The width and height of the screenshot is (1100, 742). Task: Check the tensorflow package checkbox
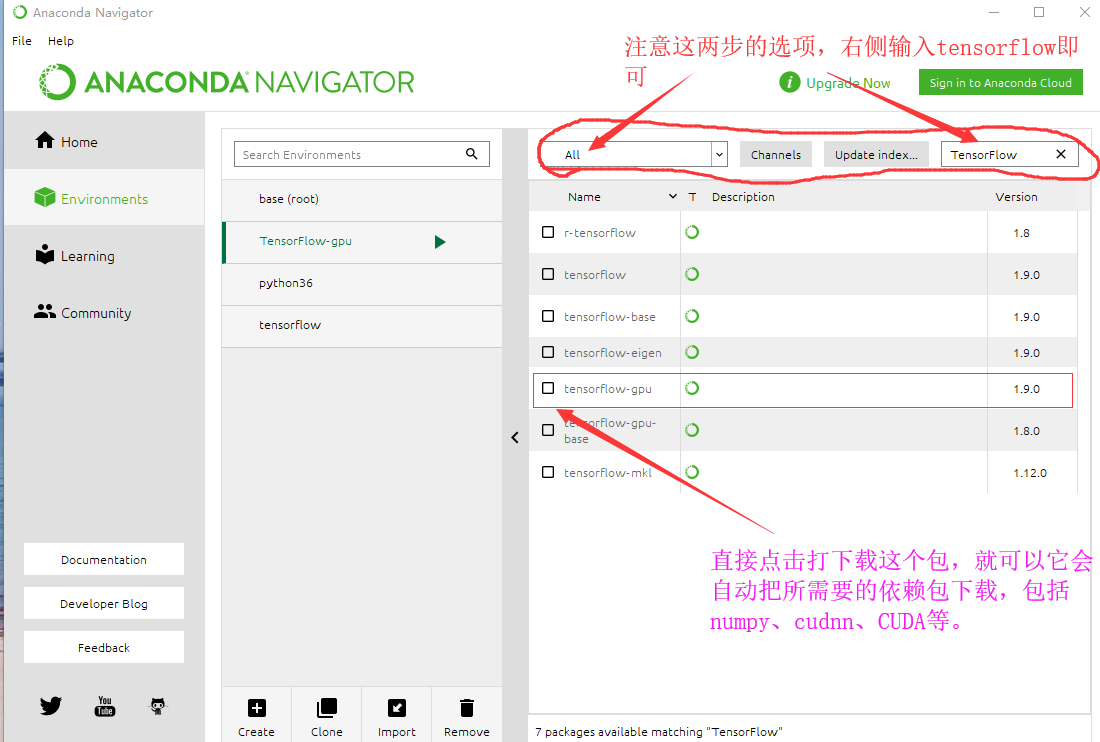click(548, 274)
